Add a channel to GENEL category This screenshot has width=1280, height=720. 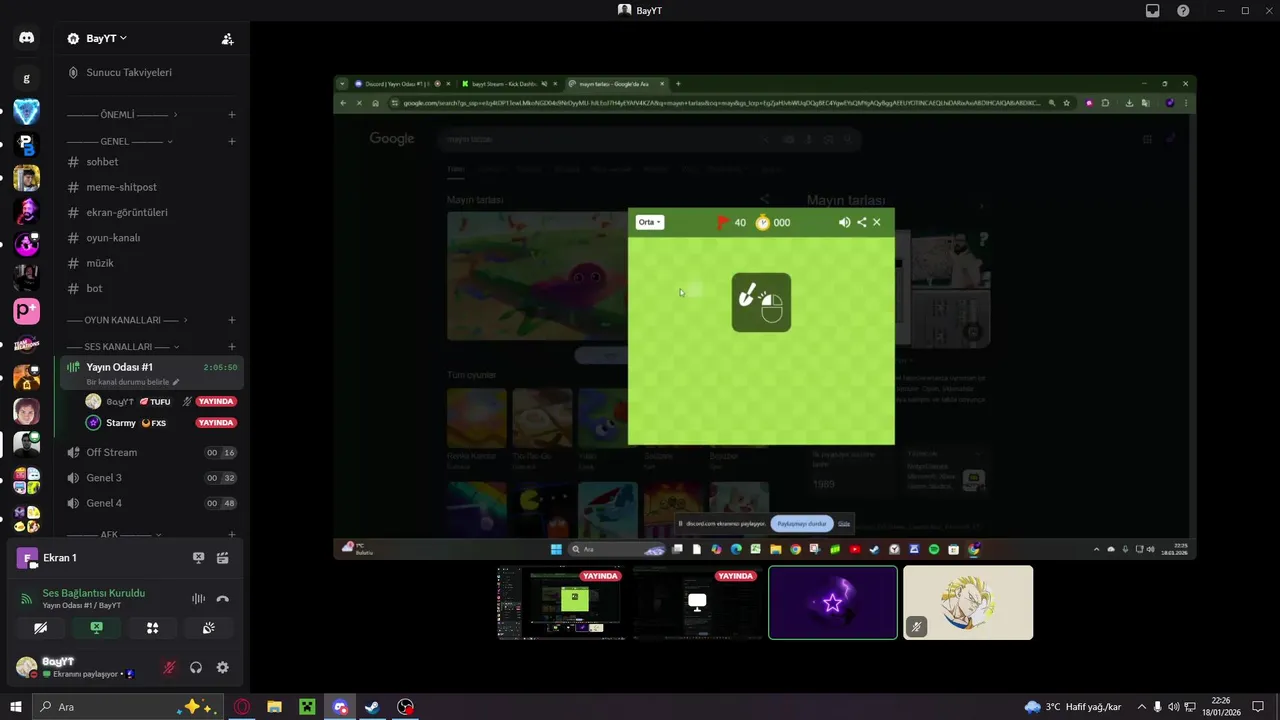[232, 141]
